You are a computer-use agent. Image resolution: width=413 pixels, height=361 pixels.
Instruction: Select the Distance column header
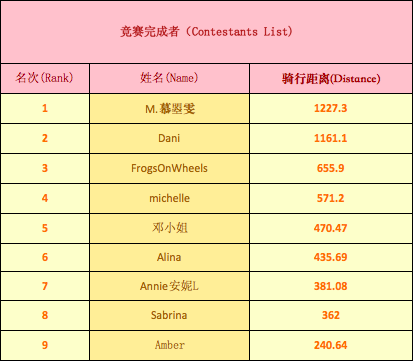pyautogui.click(x=331, y=78)
